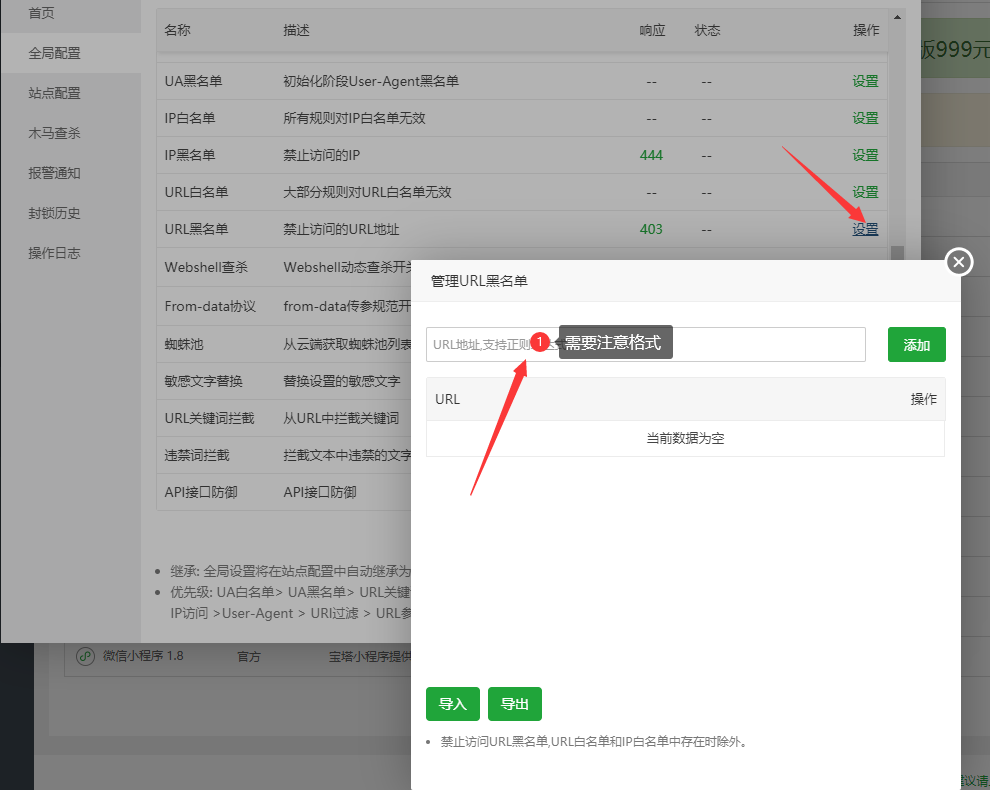Open 报警通知 from the sidebar

(x=56, y=172)
